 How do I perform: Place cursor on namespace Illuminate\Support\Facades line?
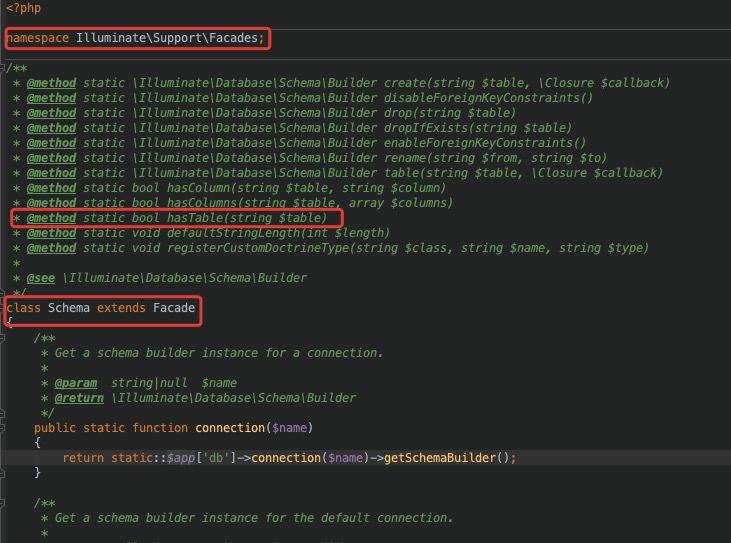coord(135,38)
